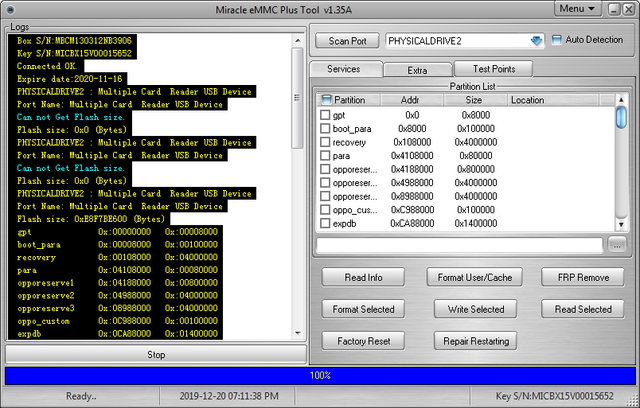
Task: Click the 0x108000 recovery address cell
Action: [412, 142]
